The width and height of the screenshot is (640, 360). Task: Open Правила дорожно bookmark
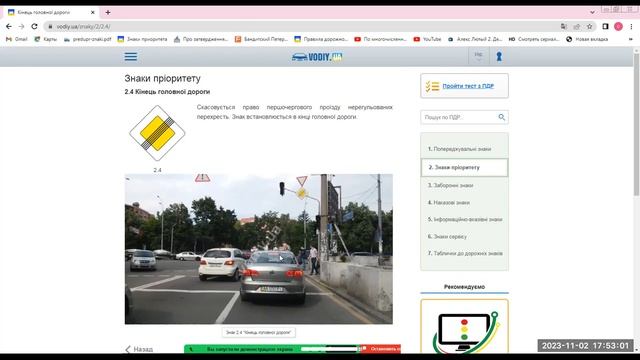pyautogui.click(x=321, y=39)
